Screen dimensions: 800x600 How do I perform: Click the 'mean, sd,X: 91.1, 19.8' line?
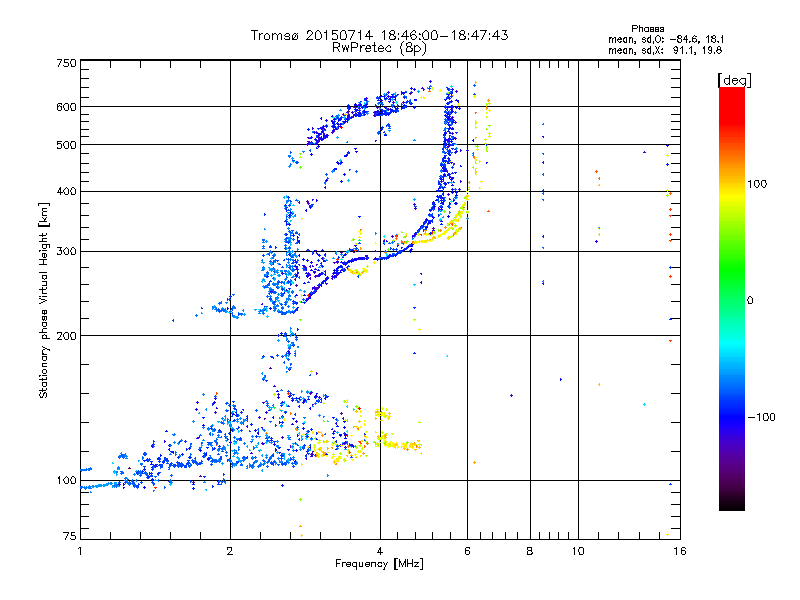665,50
